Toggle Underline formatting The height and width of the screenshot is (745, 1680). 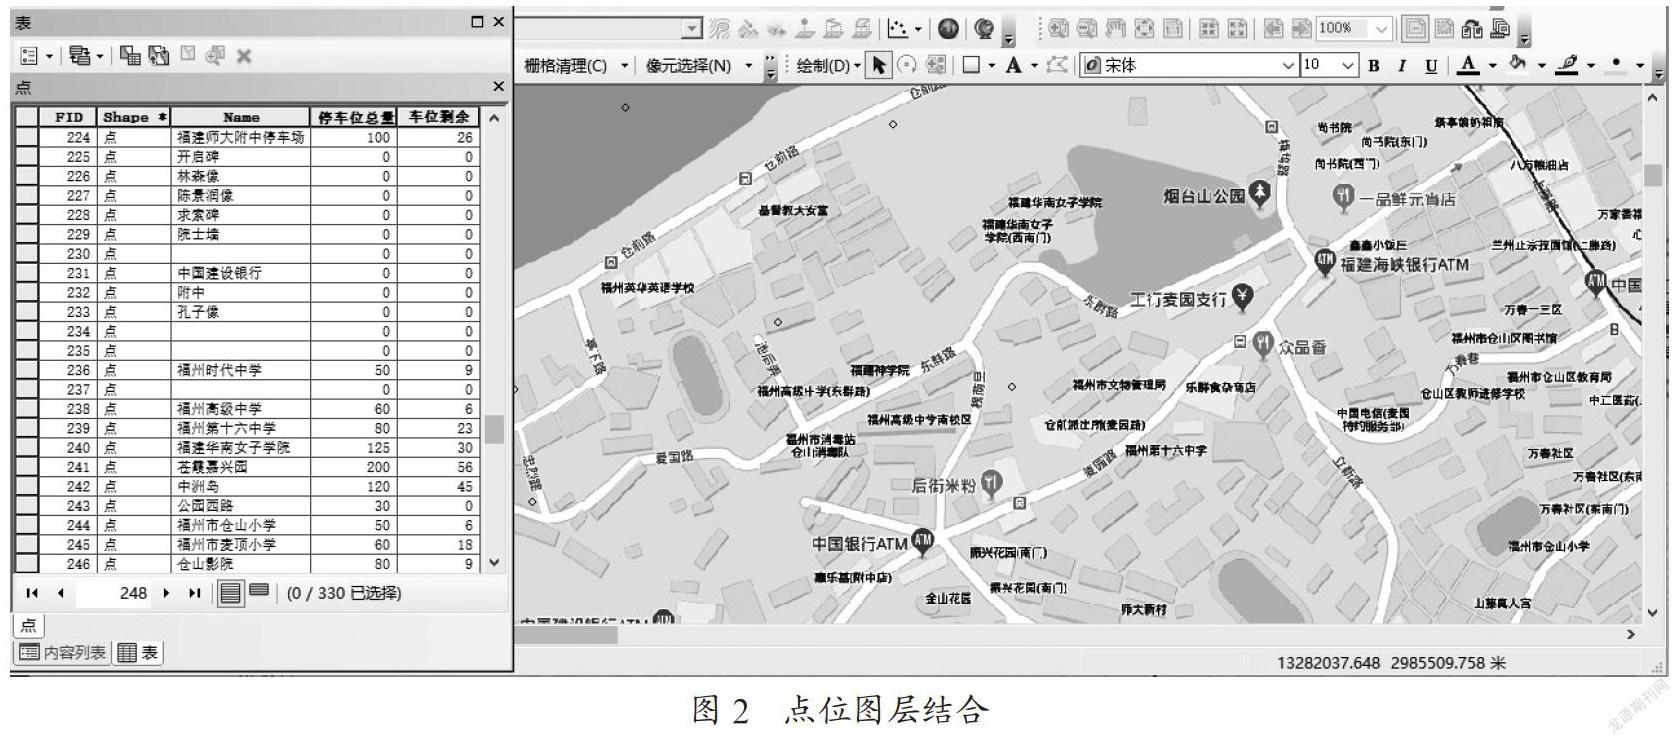pyautogui.click(x=1431, y=66)
